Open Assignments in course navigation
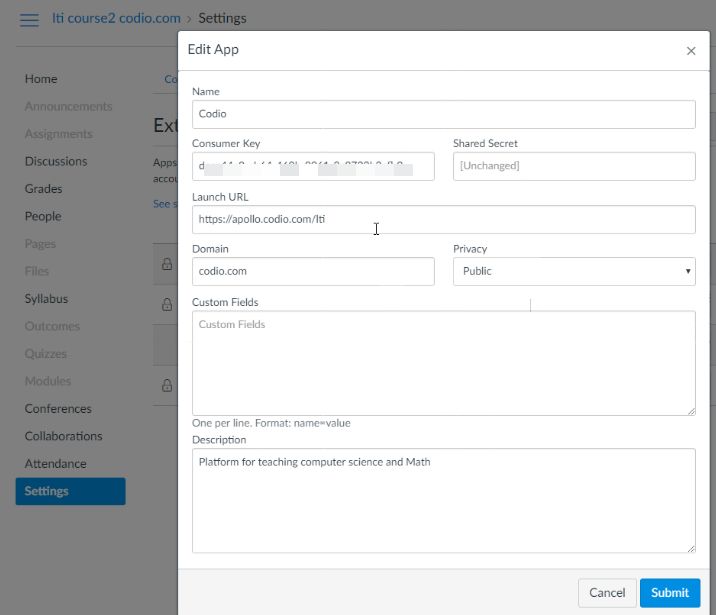This screenshot has width=716, height=615. 58,134
